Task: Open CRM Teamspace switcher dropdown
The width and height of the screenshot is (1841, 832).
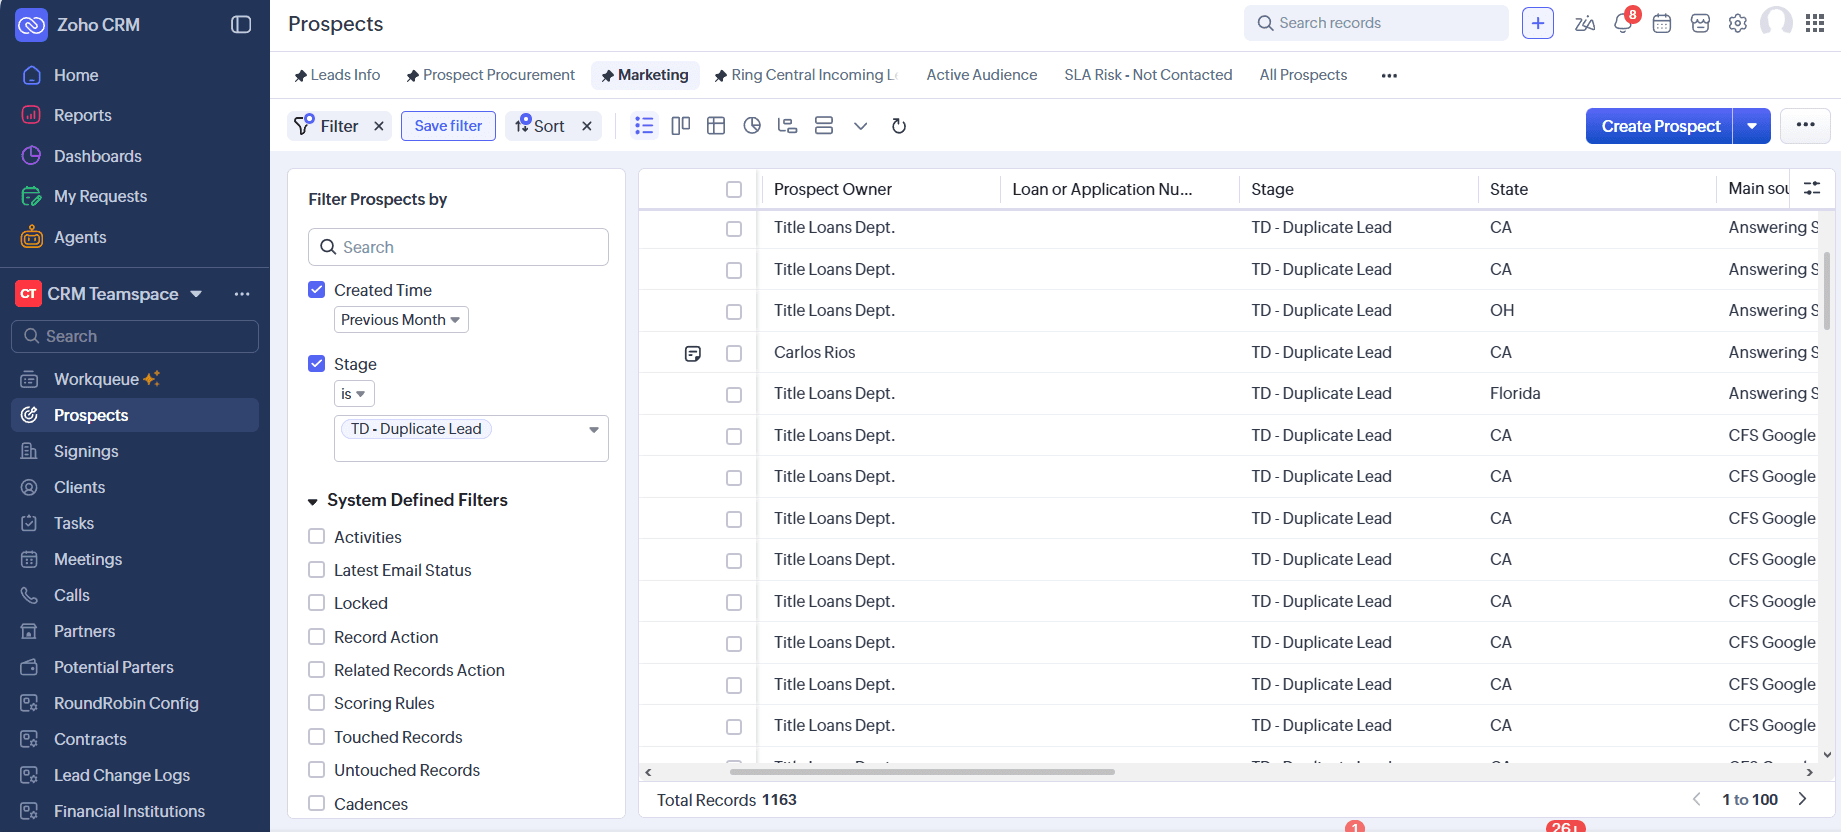Action: 196,294
